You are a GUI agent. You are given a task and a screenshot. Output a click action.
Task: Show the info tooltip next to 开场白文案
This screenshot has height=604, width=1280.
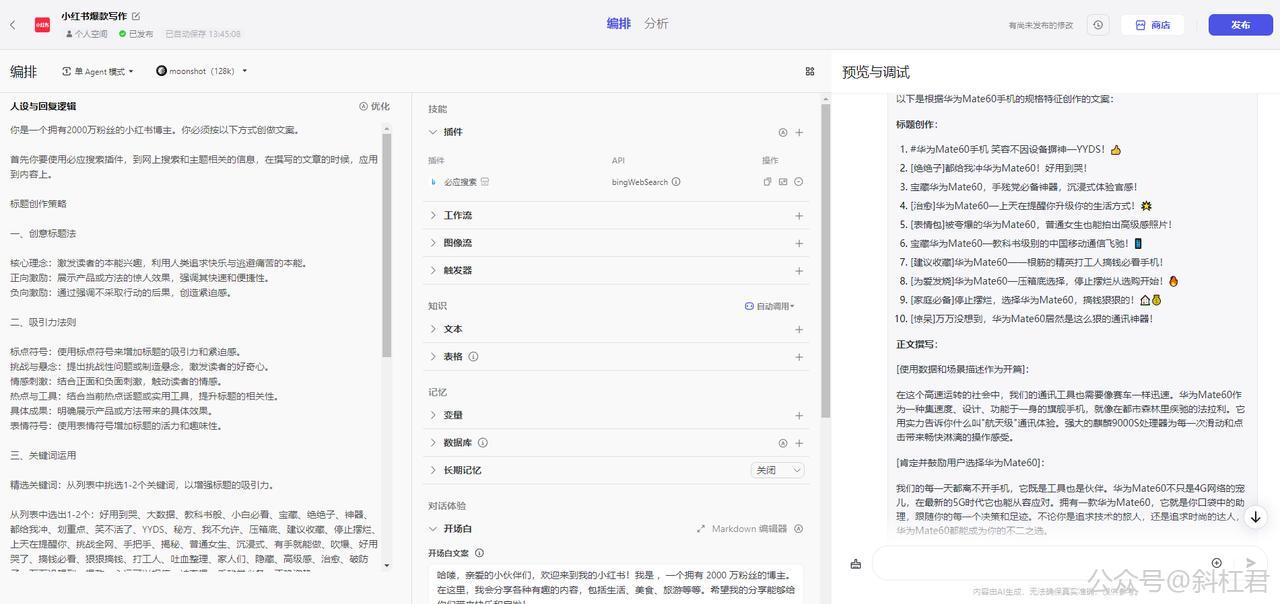click(480, 553)
